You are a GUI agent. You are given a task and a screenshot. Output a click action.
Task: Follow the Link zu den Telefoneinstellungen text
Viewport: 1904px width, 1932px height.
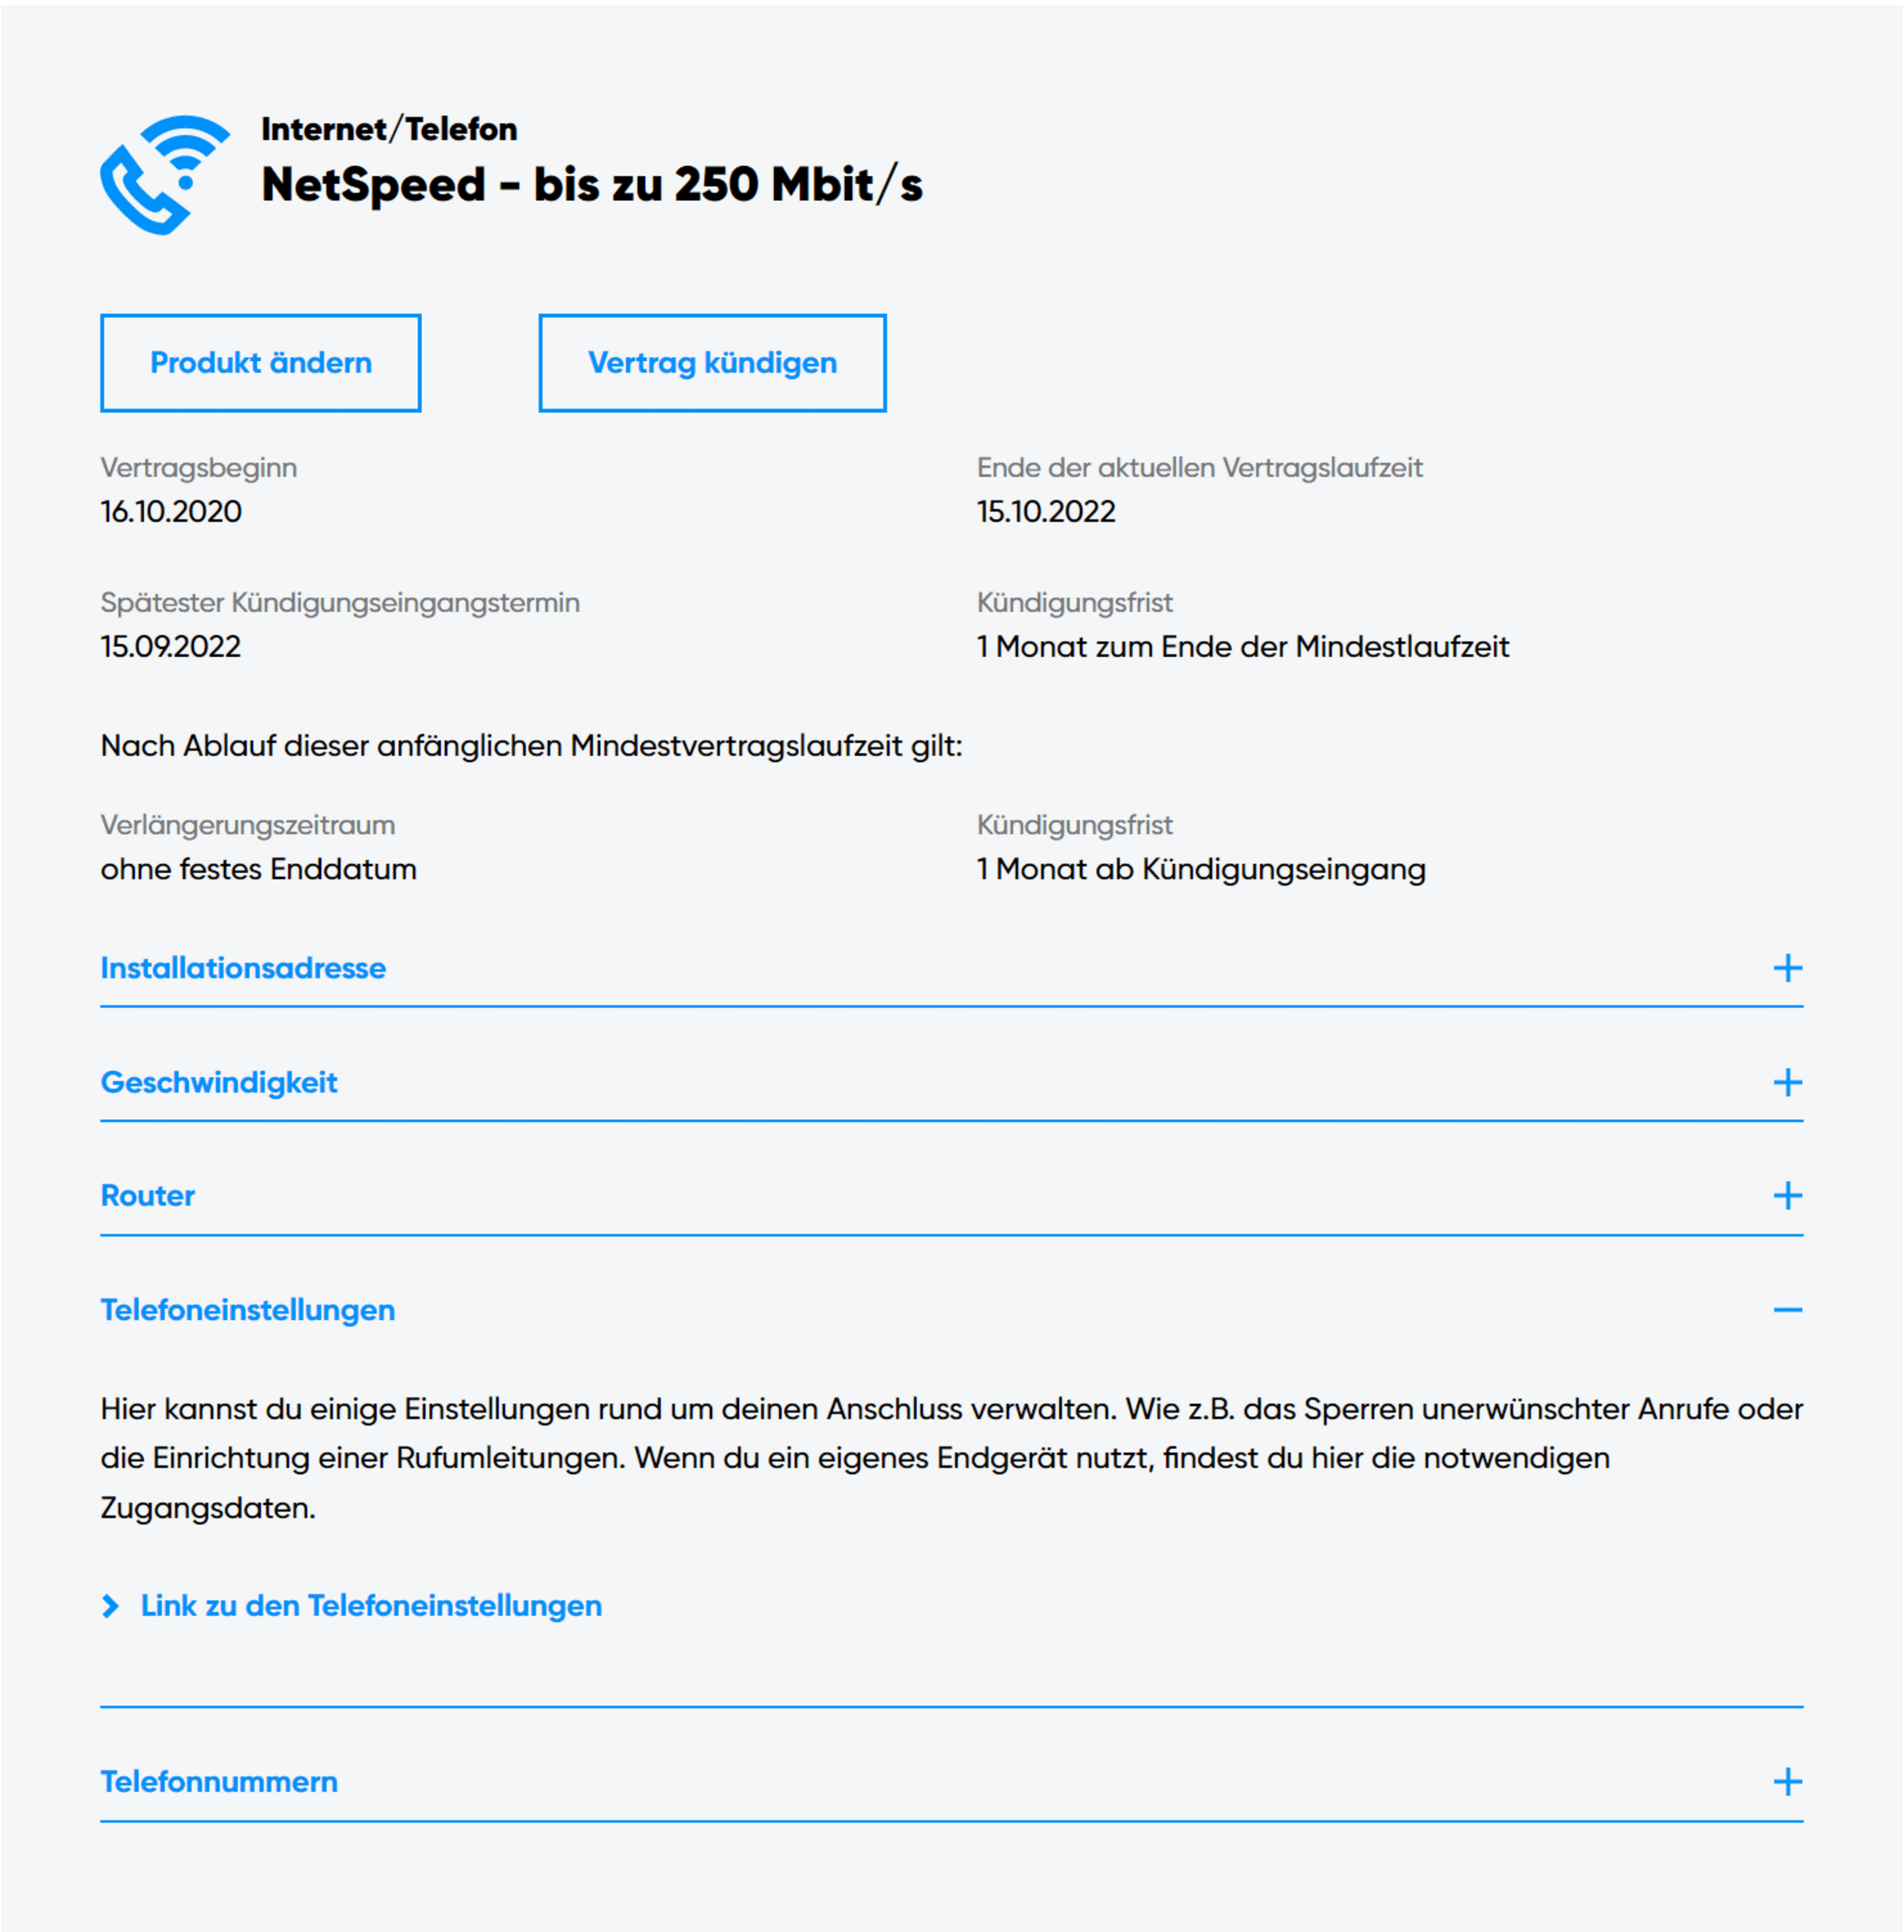371,1606
